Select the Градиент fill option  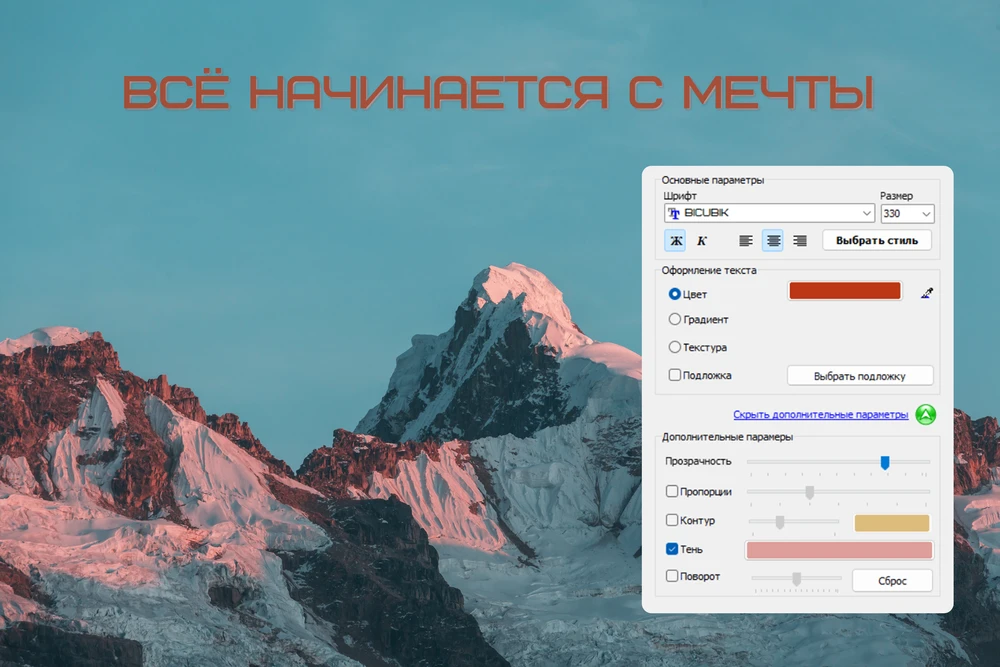[675, 320]
